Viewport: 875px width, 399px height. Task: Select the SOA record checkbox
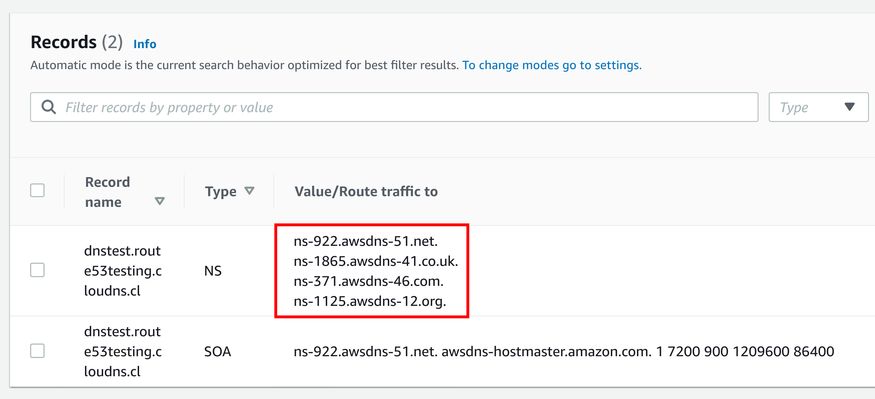pos(37,351)
